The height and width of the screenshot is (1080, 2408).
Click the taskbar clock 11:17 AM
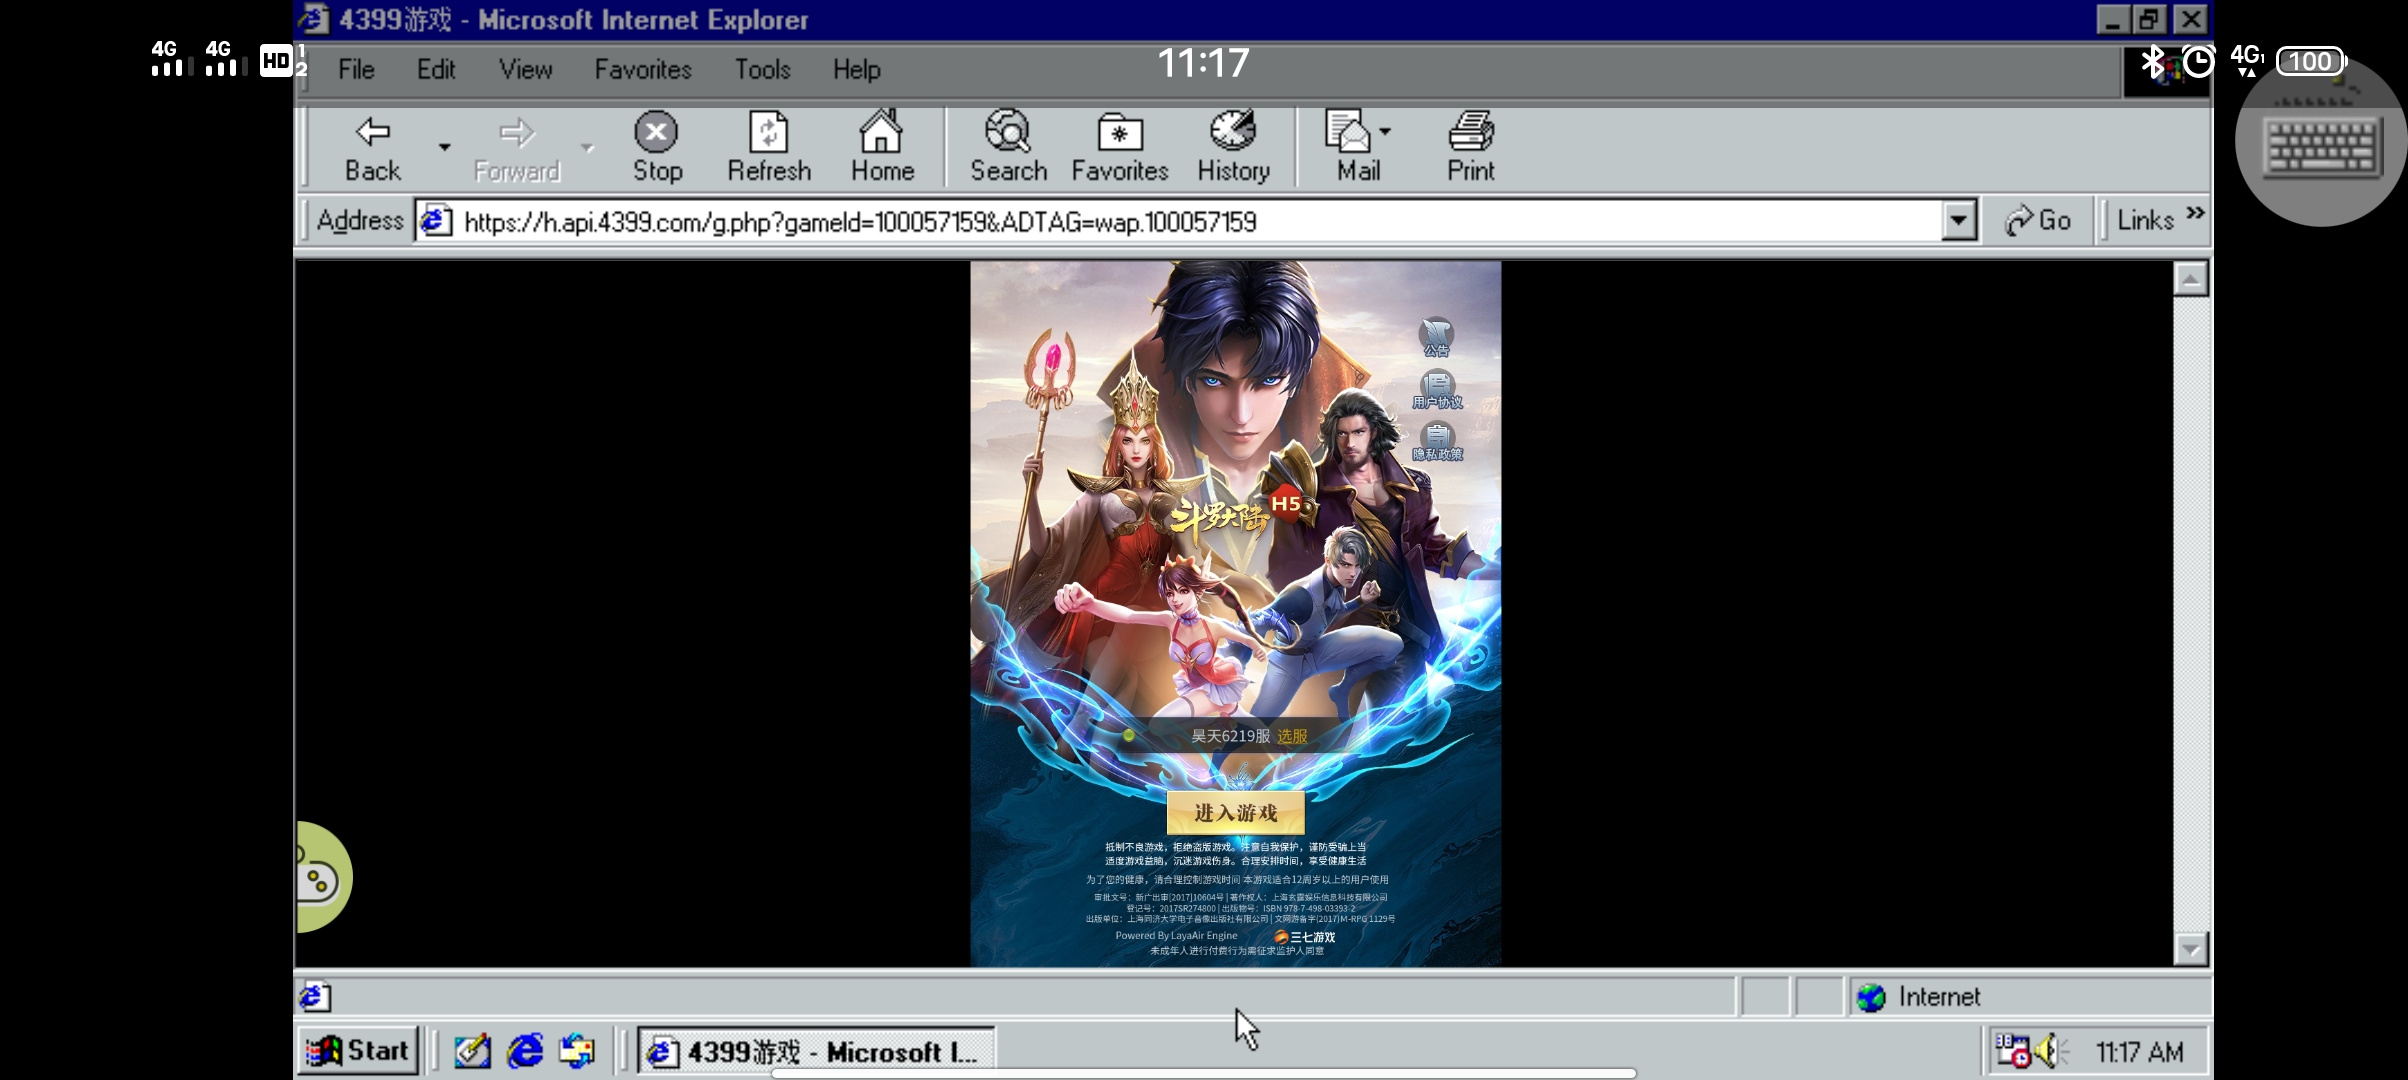pos(2139,1052)
